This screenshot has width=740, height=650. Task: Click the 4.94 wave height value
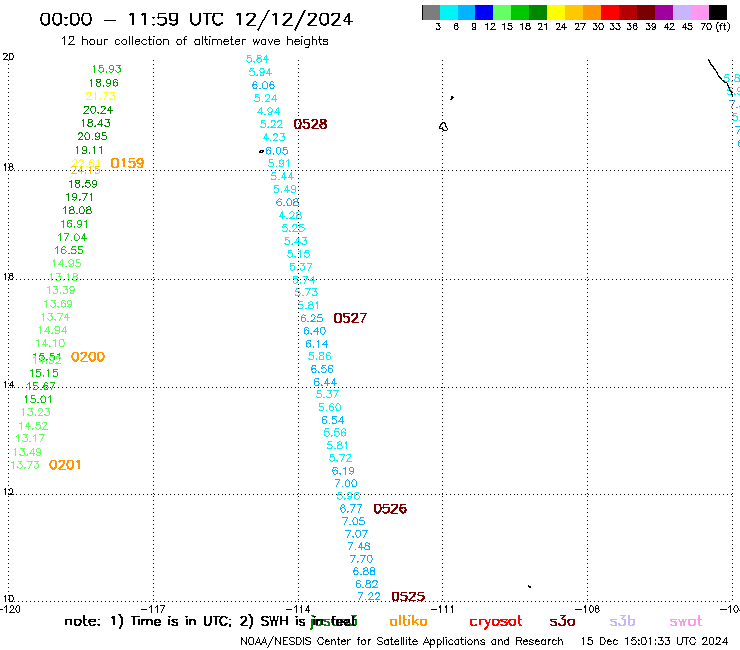(269, 111)
